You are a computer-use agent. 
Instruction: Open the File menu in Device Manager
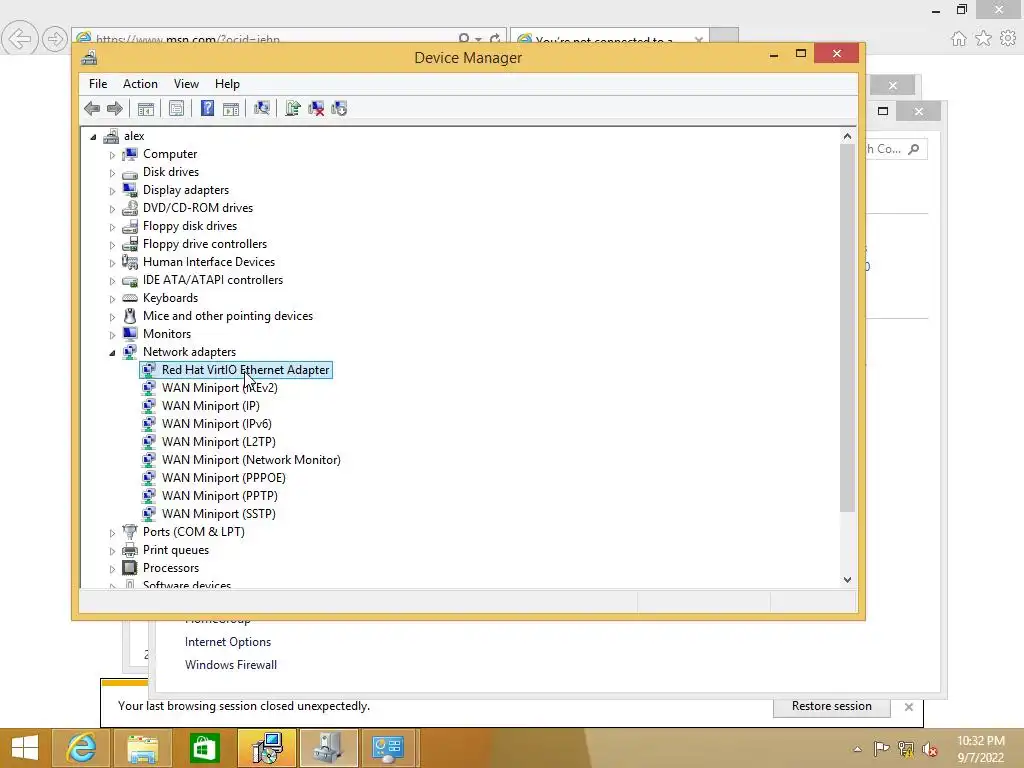98,84
